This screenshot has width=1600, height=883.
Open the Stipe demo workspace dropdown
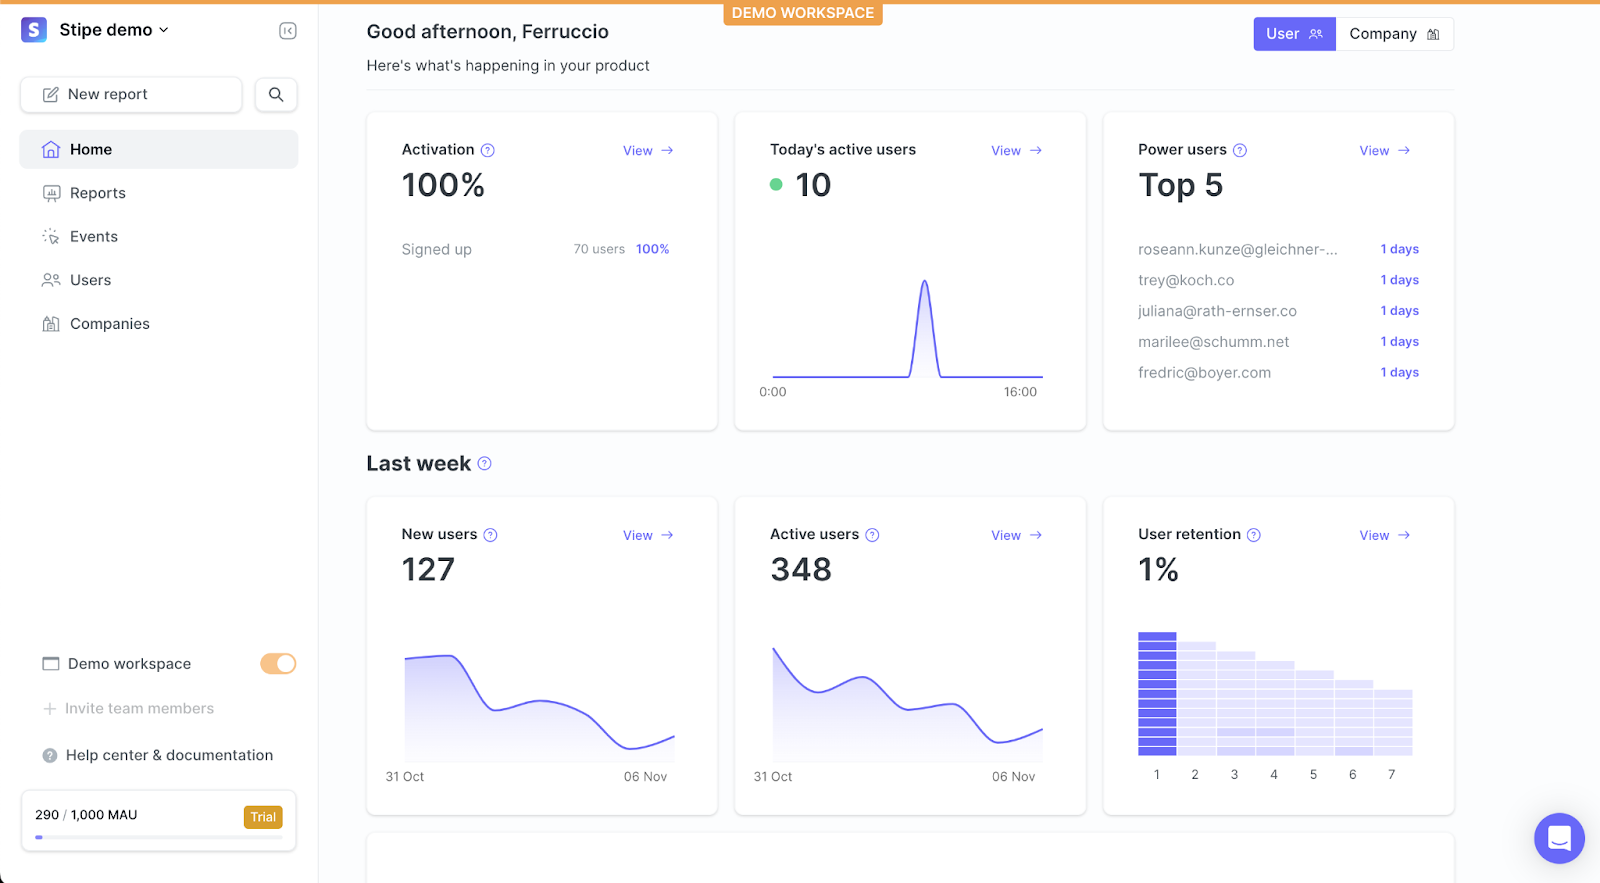coord(113,30)
